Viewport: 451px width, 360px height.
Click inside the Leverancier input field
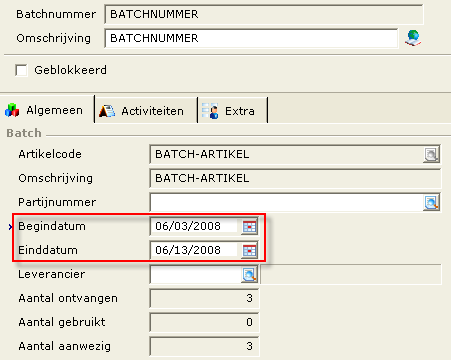tap(195, 274)
